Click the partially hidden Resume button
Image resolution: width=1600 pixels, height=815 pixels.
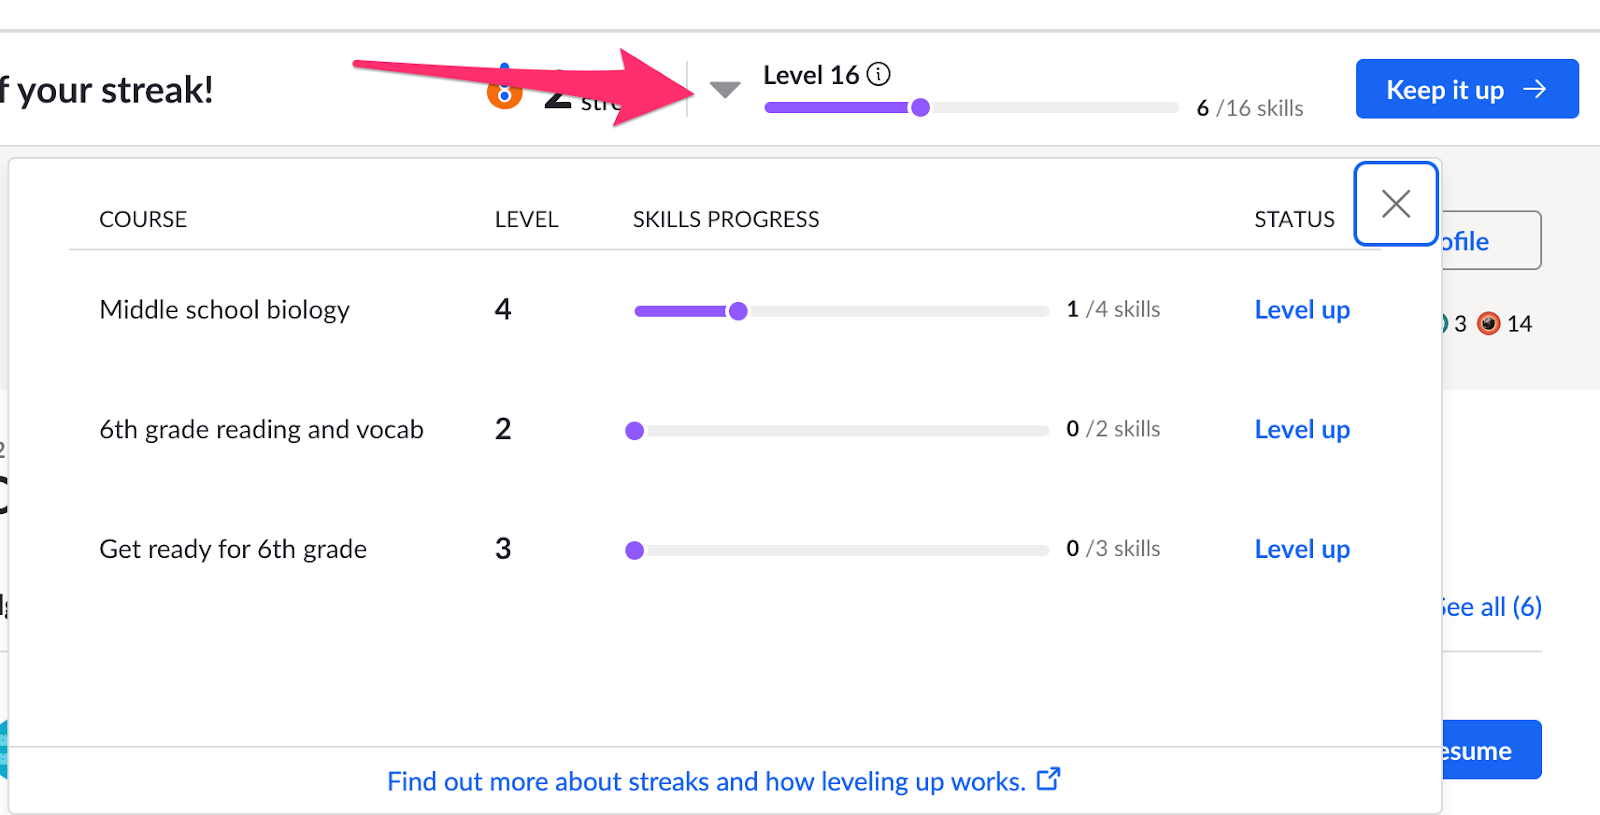(1491, 750)
